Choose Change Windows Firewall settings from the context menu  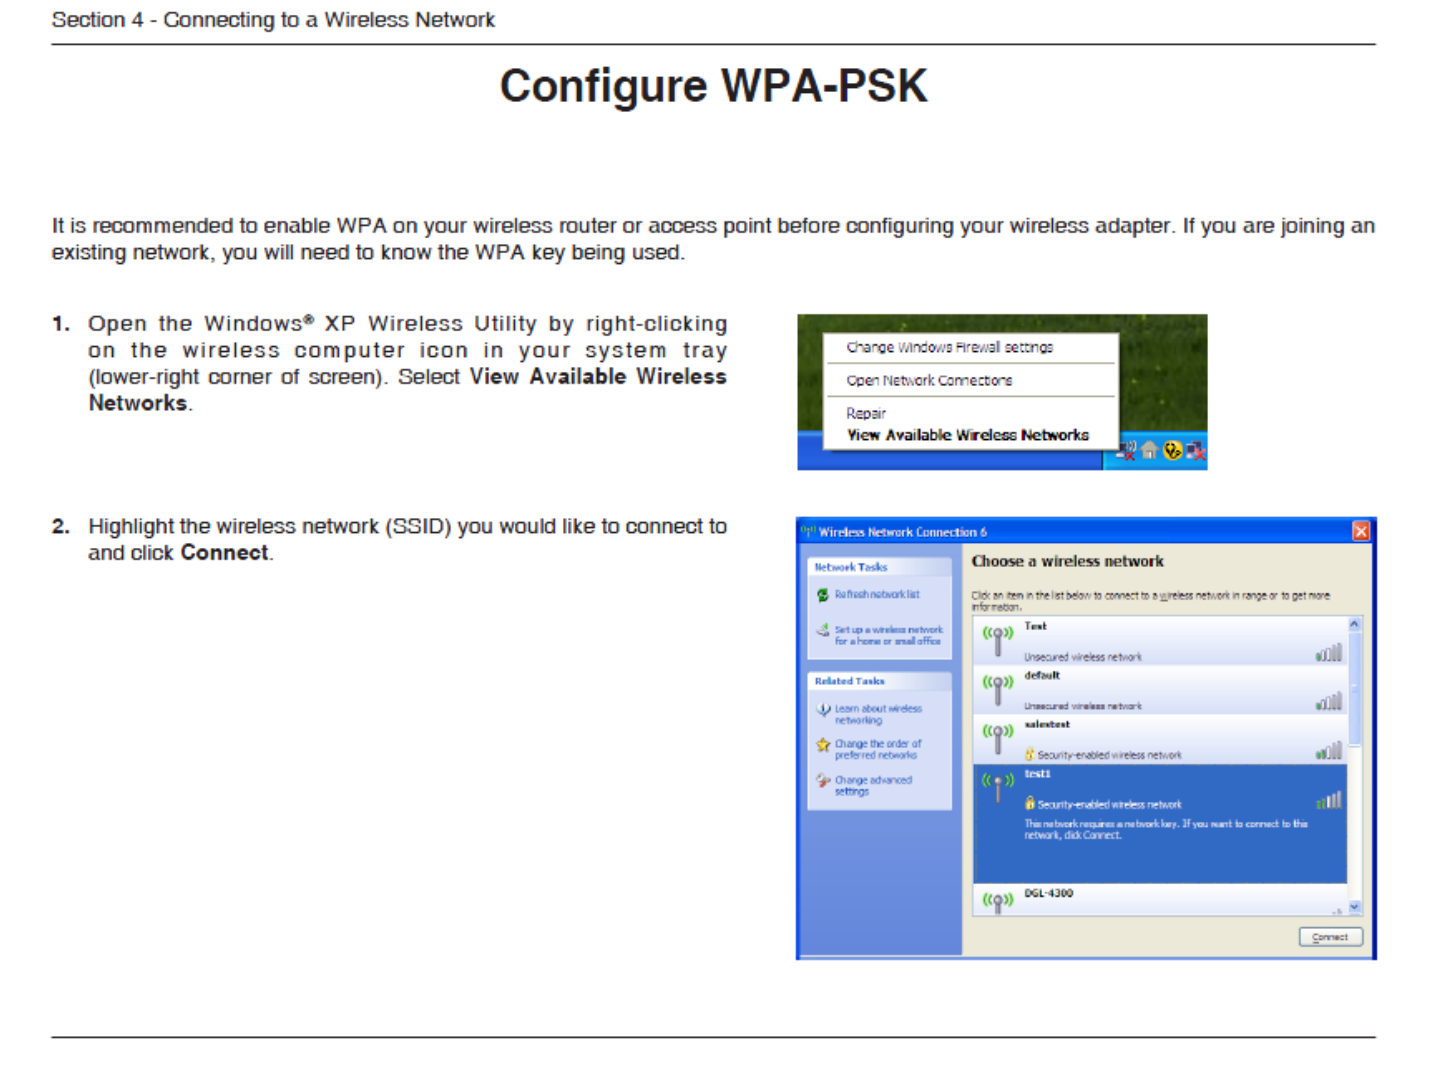(x=949, y=348)
